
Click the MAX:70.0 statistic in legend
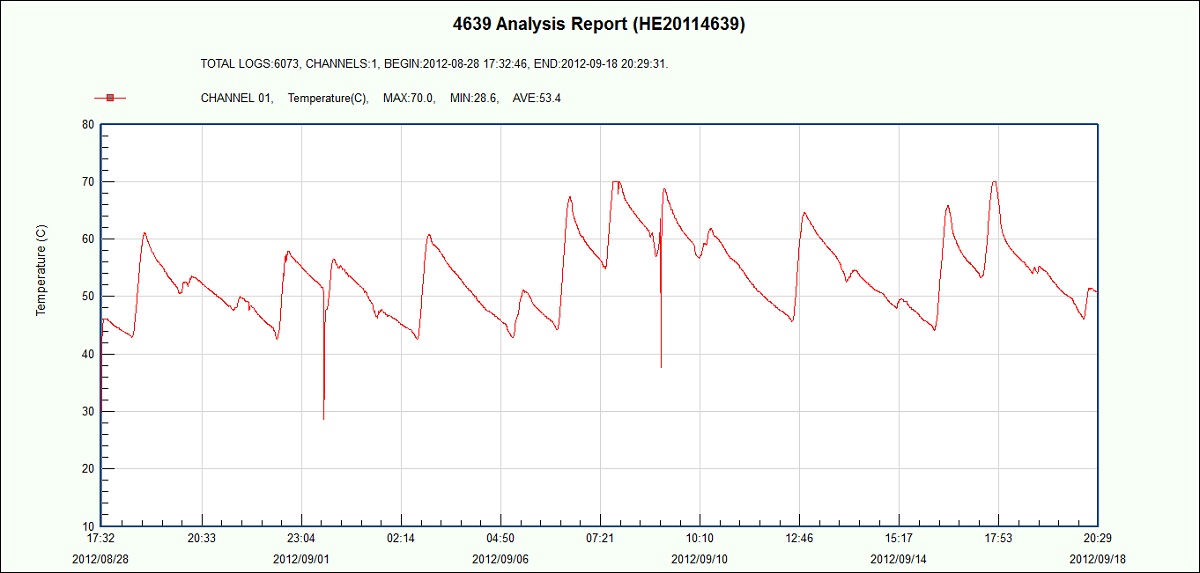(409, 98)
